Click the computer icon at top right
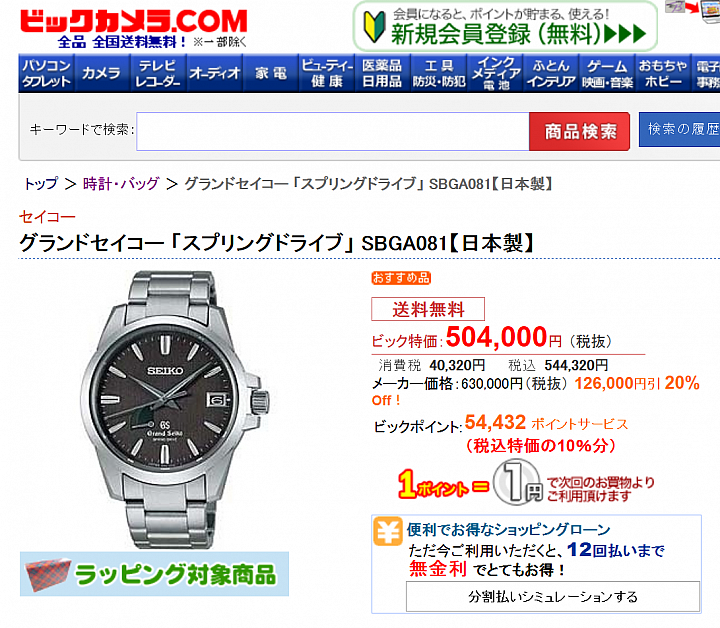 [710, 12]
